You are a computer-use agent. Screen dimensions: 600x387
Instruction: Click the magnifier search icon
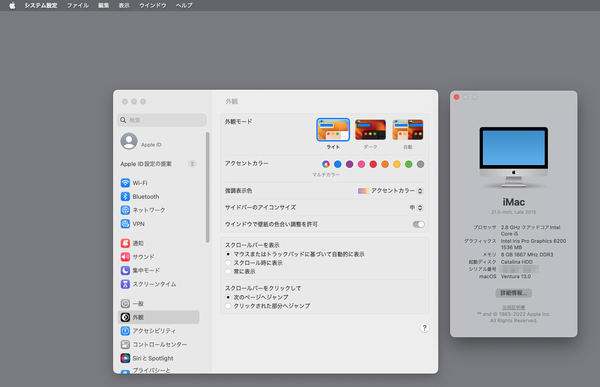pos(123,120)
